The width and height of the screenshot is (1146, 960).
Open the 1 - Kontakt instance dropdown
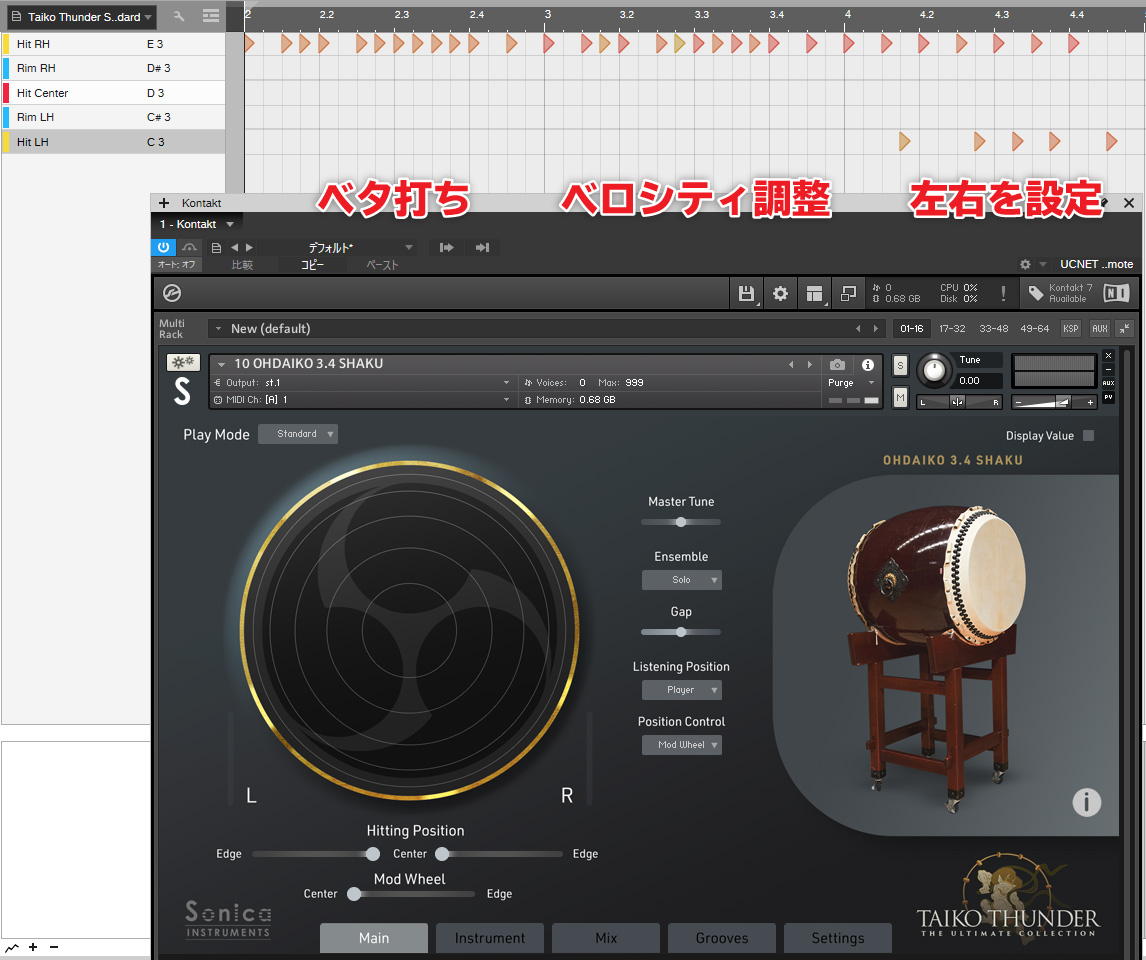coord(197,224)
